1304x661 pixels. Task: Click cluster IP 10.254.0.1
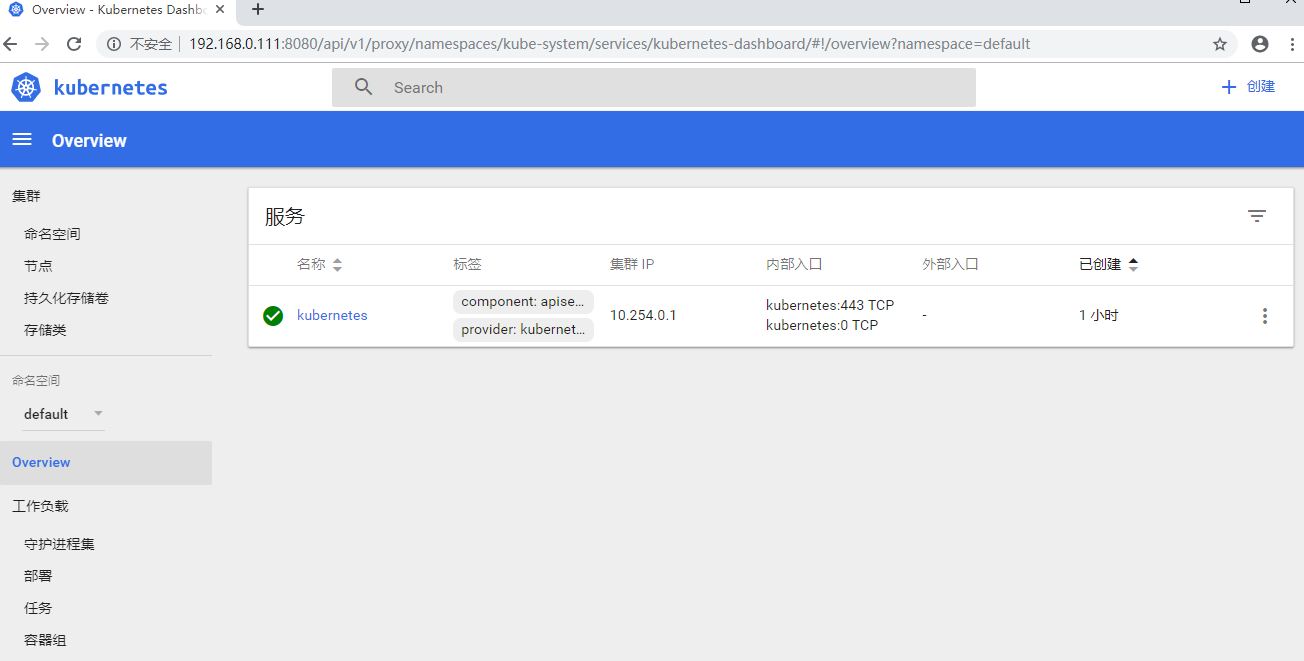tap(643, 316)
